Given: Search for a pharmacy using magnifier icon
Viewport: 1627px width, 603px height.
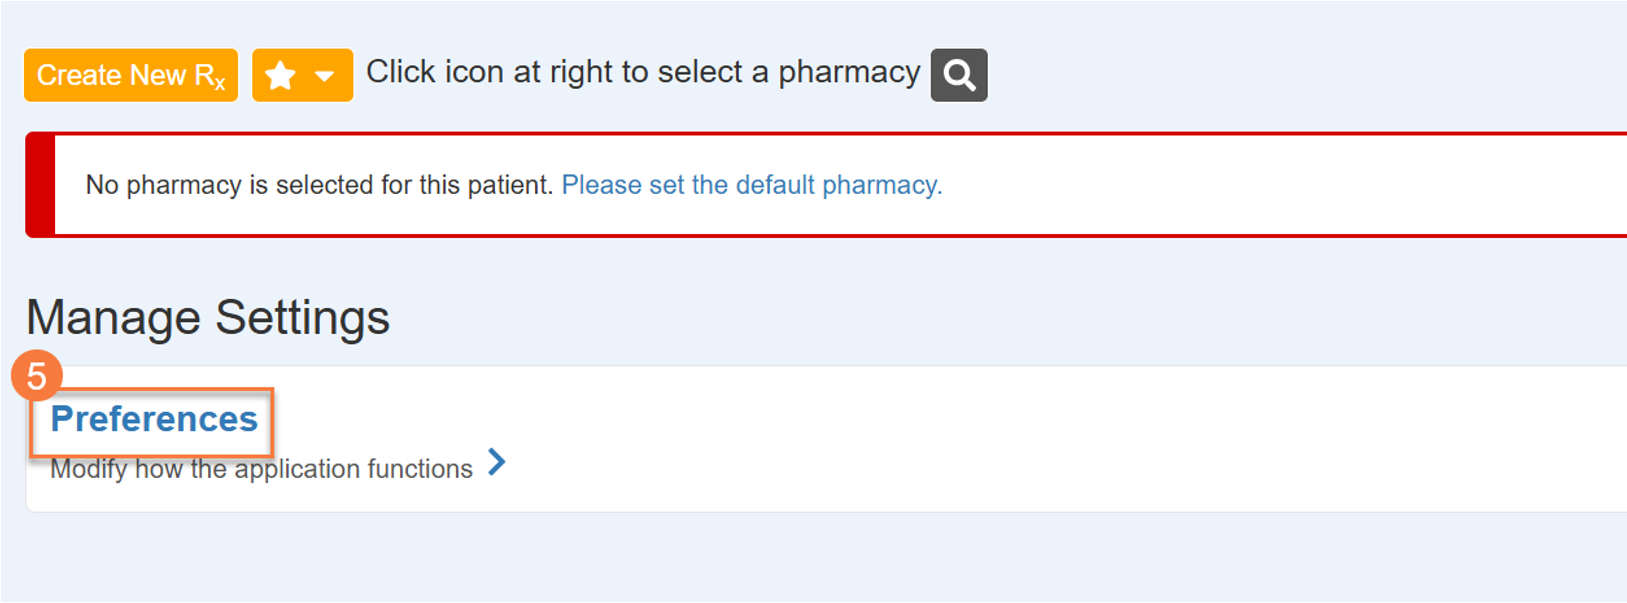Looking at the screenshot, I should click(959, 75).
